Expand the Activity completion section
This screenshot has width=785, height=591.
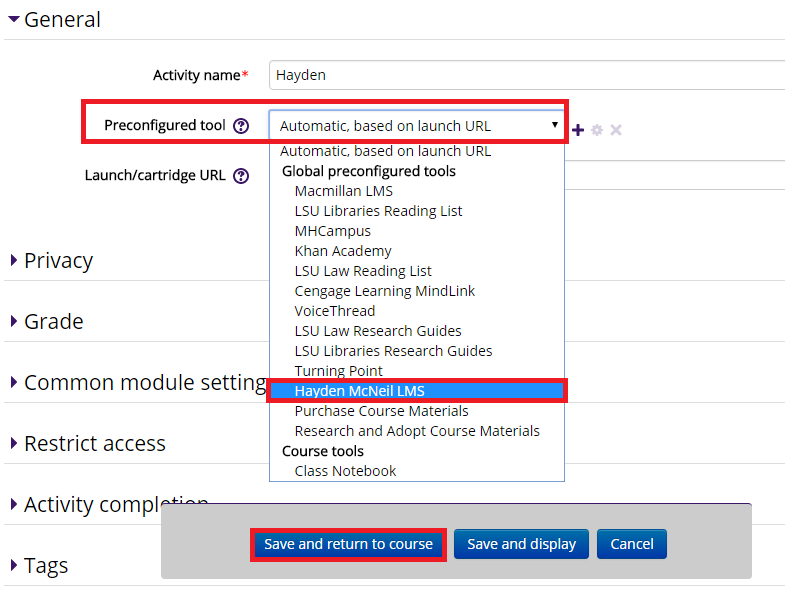(109, 504)
